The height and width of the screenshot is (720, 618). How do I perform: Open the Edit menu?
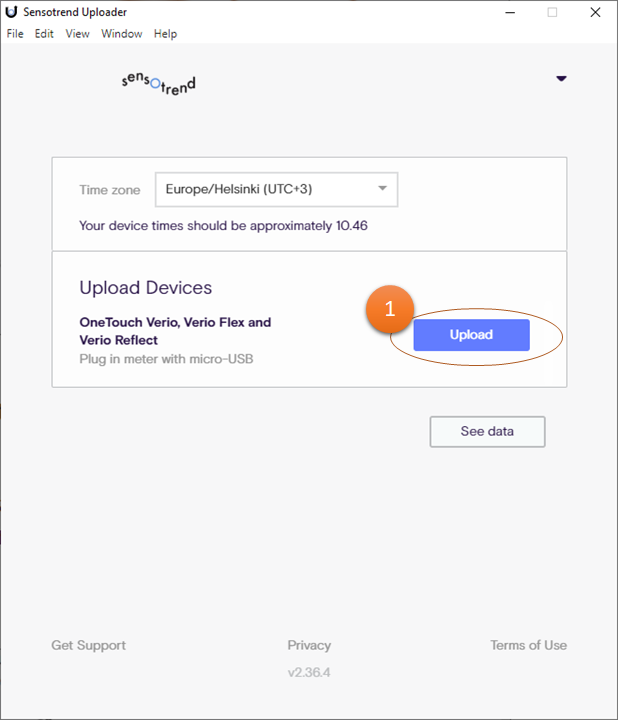44,34
